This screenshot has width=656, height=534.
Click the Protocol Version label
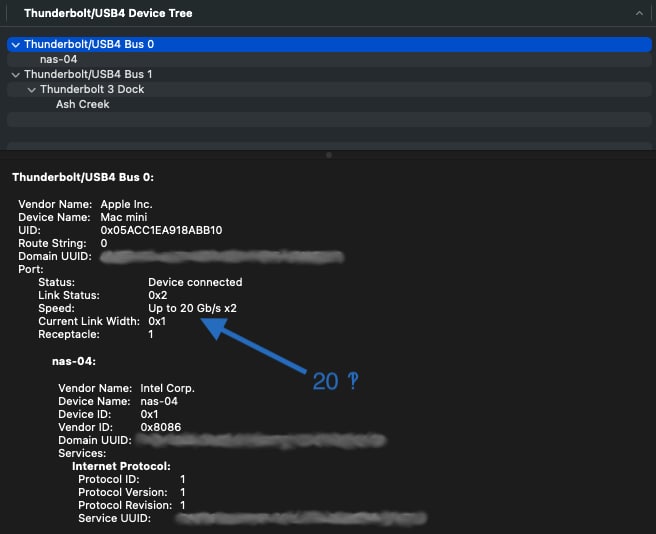point(123,492)
